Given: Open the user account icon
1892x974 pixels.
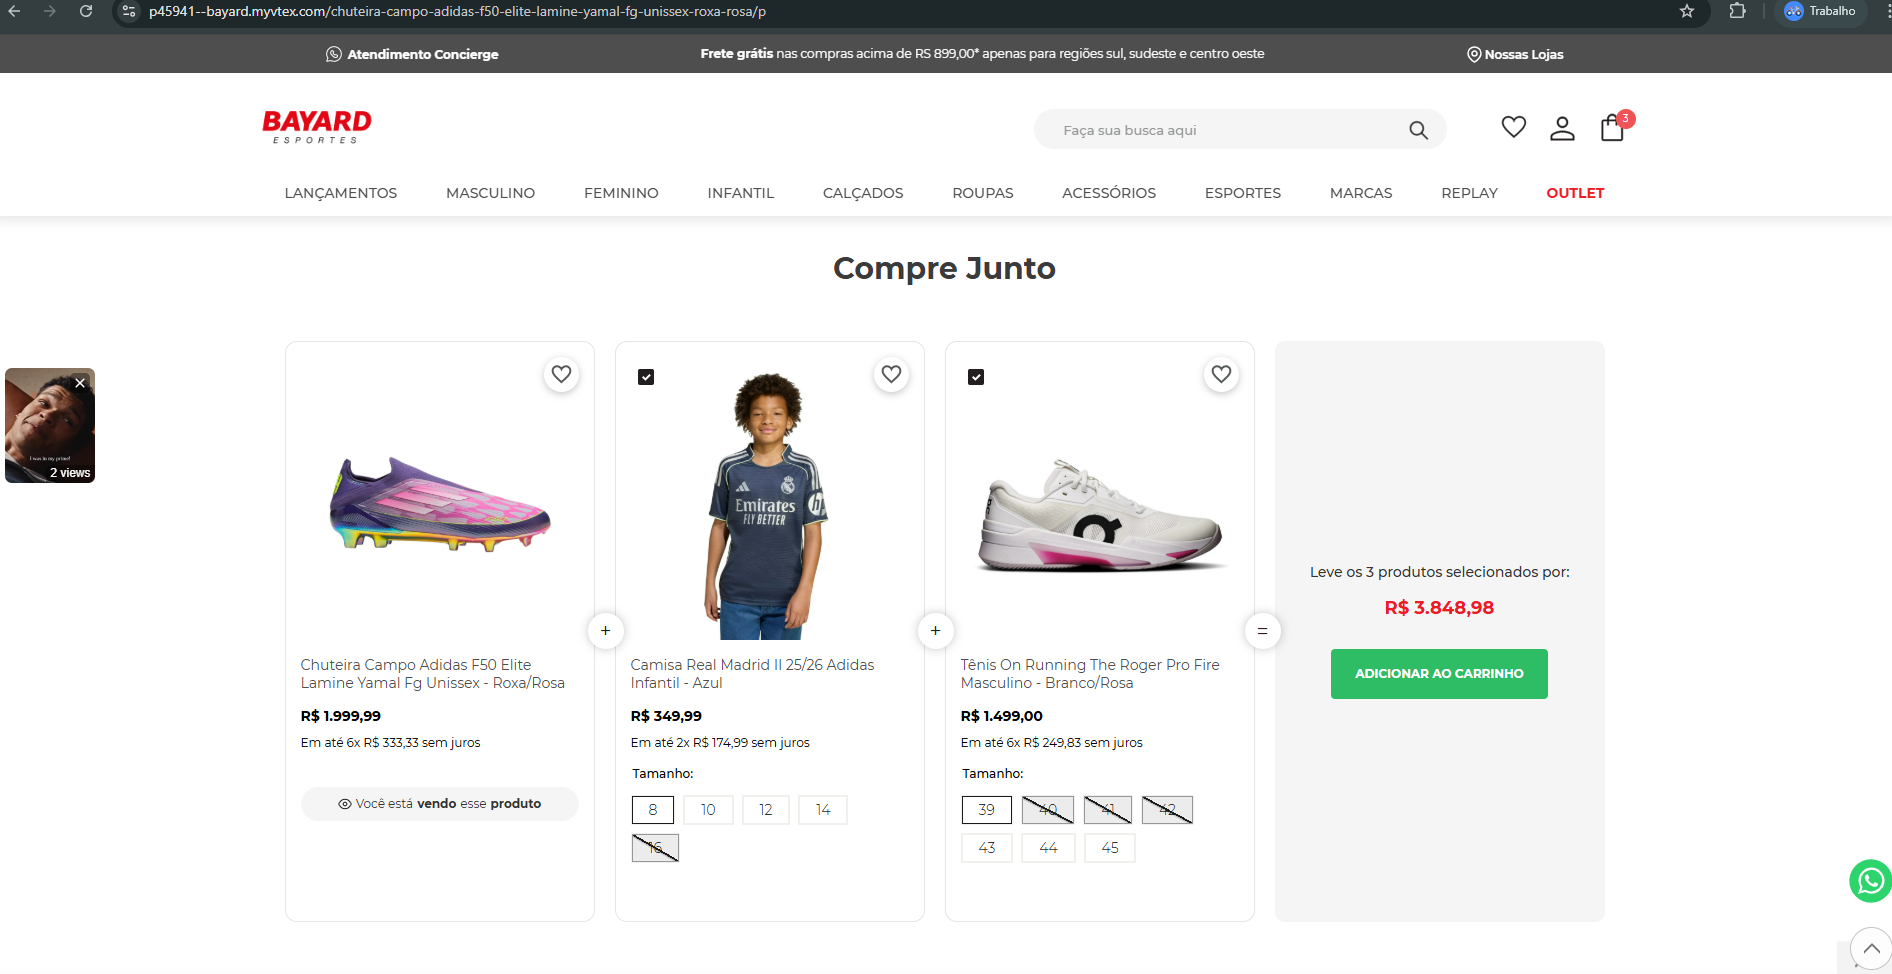Looking at the screenshot, I should (1562, 128).
